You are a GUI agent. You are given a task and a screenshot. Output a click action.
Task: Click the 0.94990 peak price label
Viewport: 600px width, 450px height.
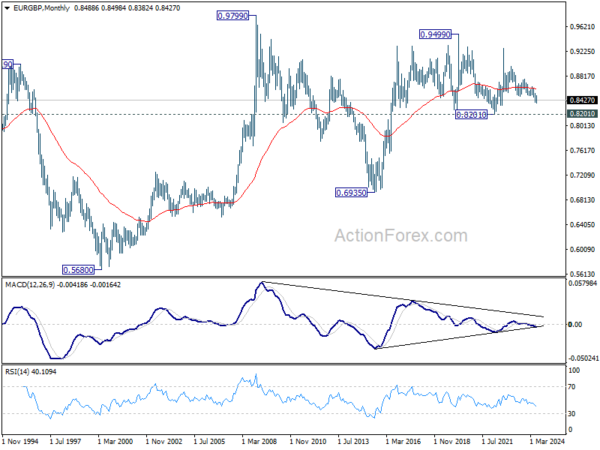click(435, 34)
